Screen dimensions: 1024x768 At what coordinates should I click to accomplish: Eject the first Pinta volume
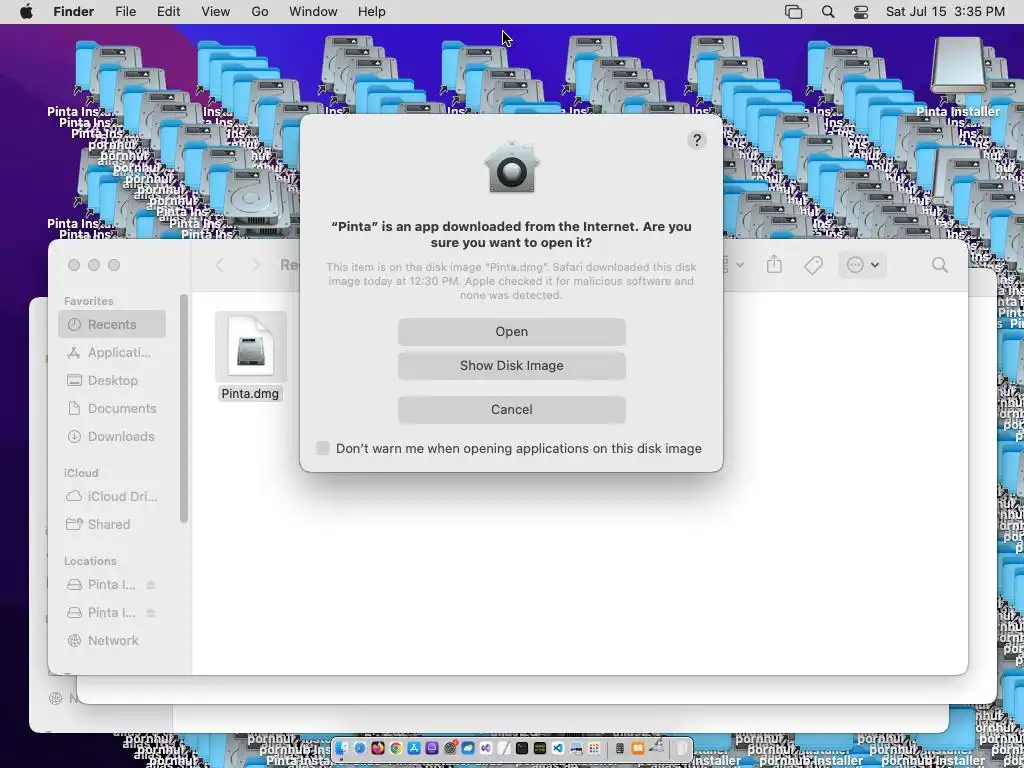pyautogui.click(x=151, y=584)
